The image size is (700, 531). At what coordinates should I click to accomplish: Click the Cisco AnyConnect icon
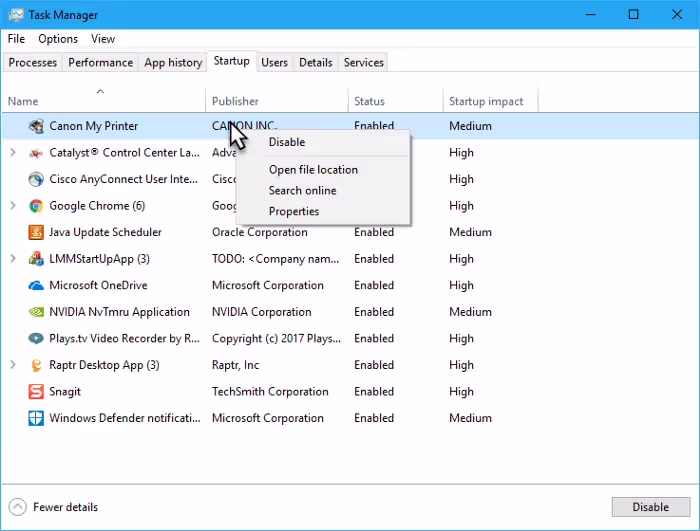36,179
